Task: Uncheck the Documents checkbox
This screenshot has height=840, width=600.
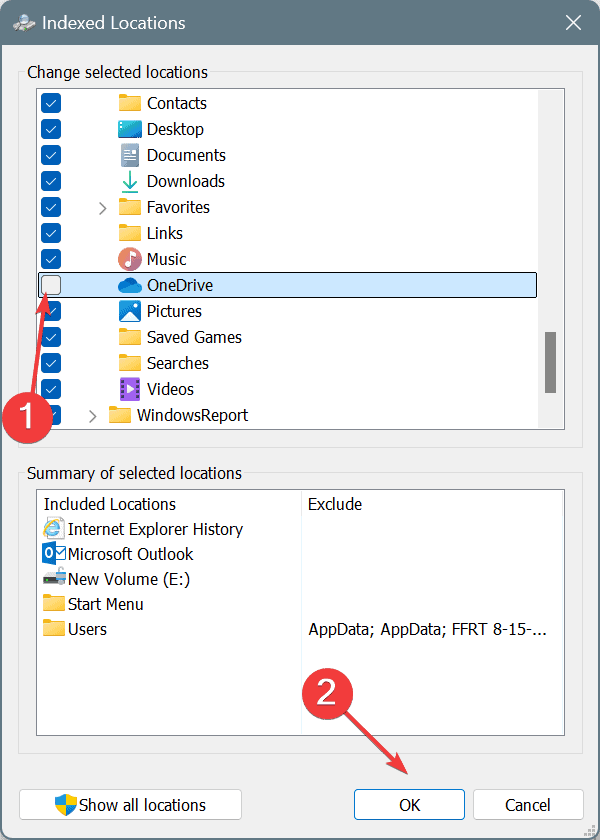Action: 51,155
